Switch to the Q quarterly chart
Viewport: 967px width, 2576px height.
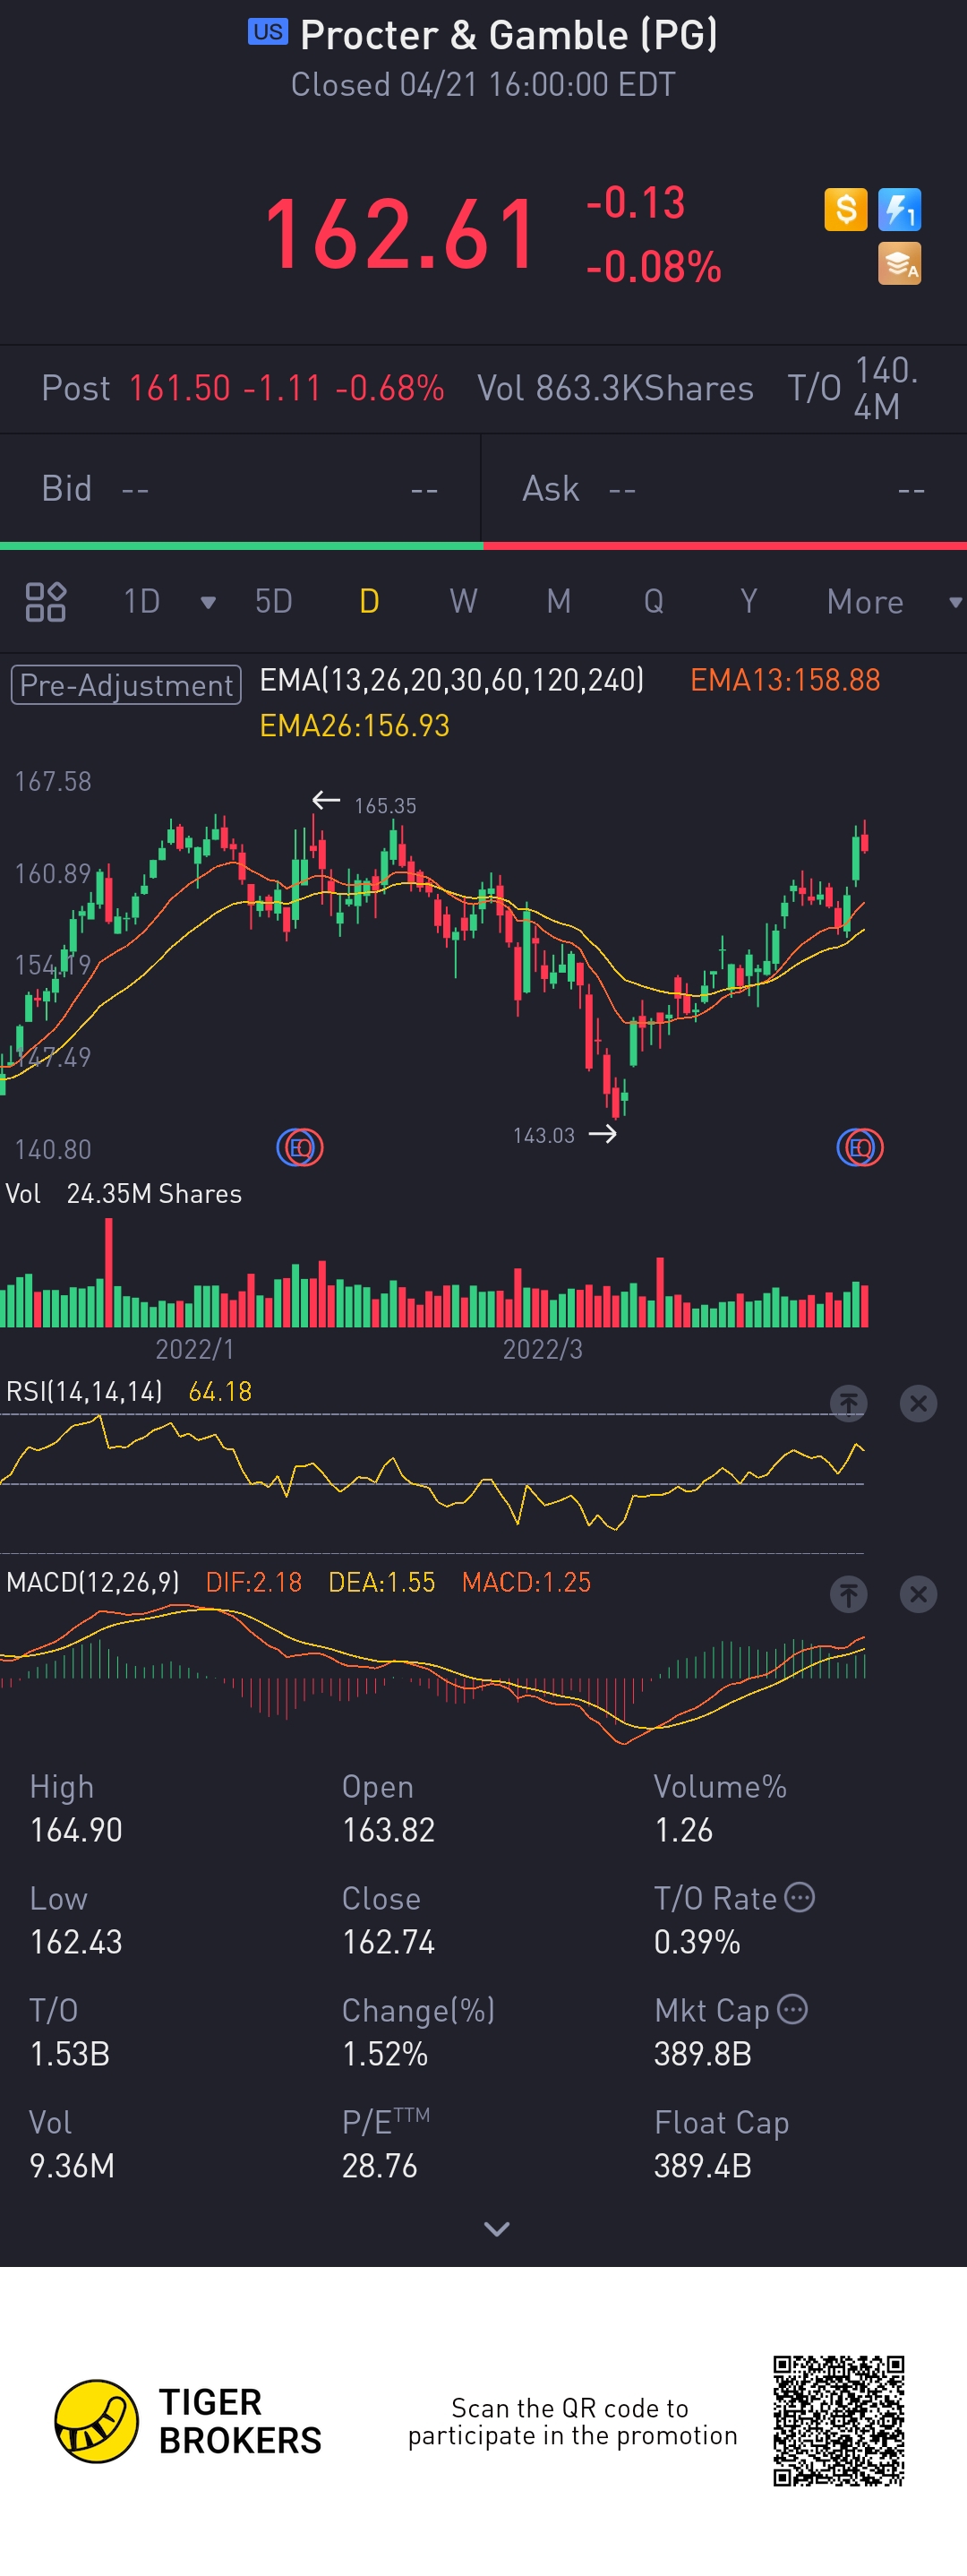coord(653,602)
